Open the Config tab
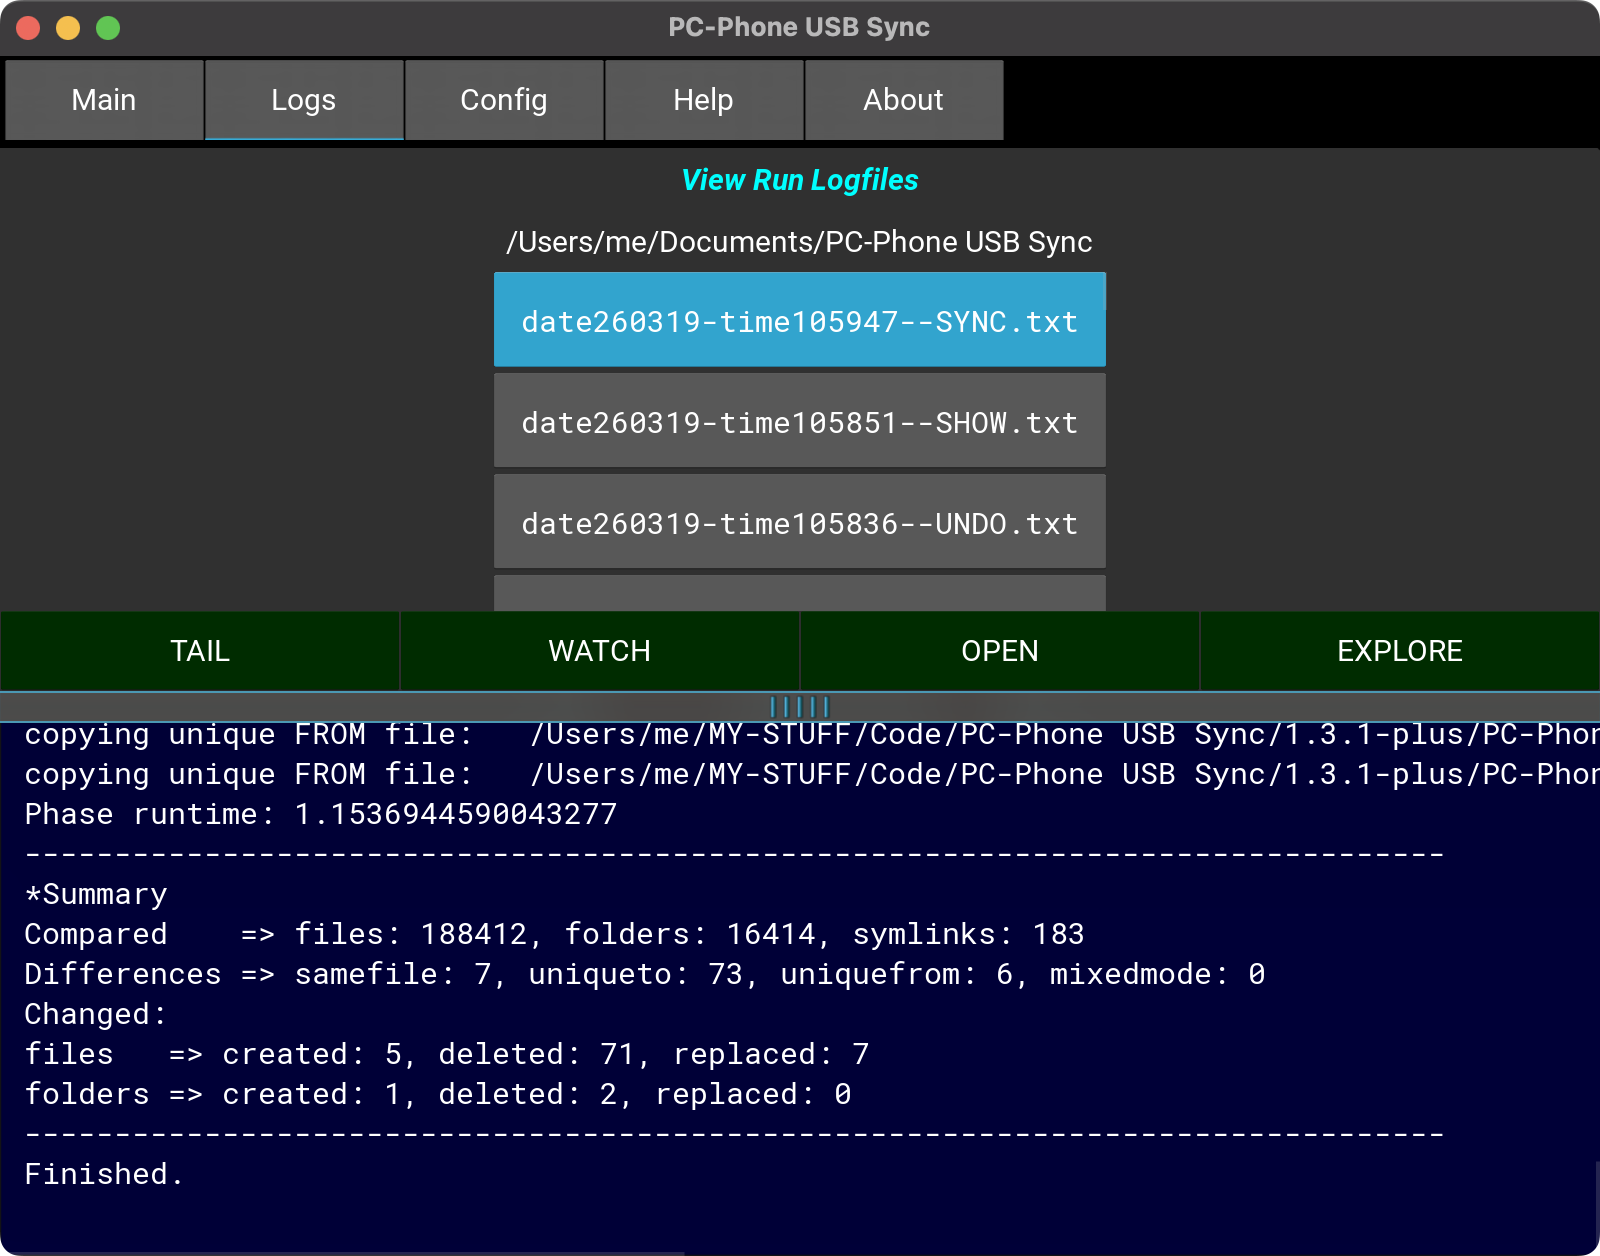Image resolution: width=1600 pixels, height=1256 pixels. [x=504, y=100]
